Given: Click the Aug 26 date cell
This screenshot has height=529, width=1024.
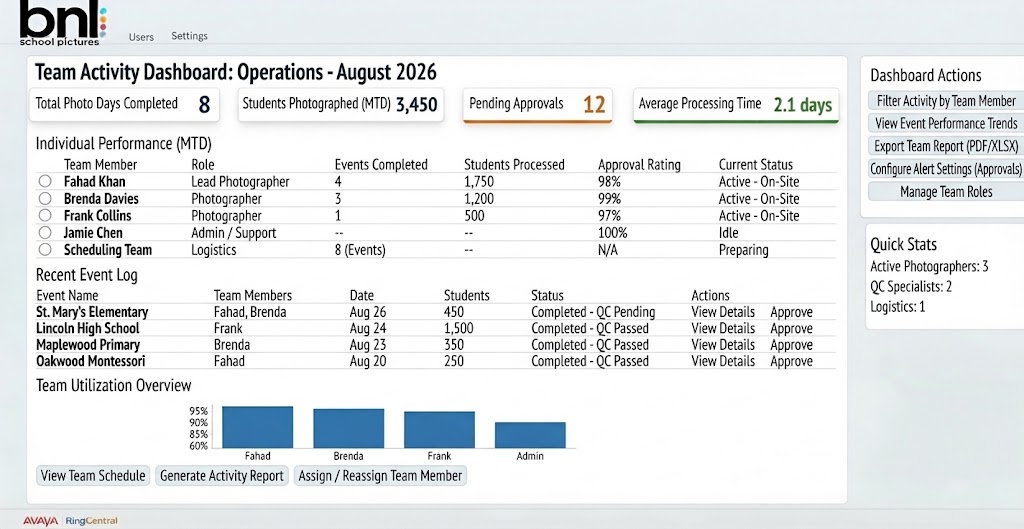Looking at the screenshot, I should 368,312.
